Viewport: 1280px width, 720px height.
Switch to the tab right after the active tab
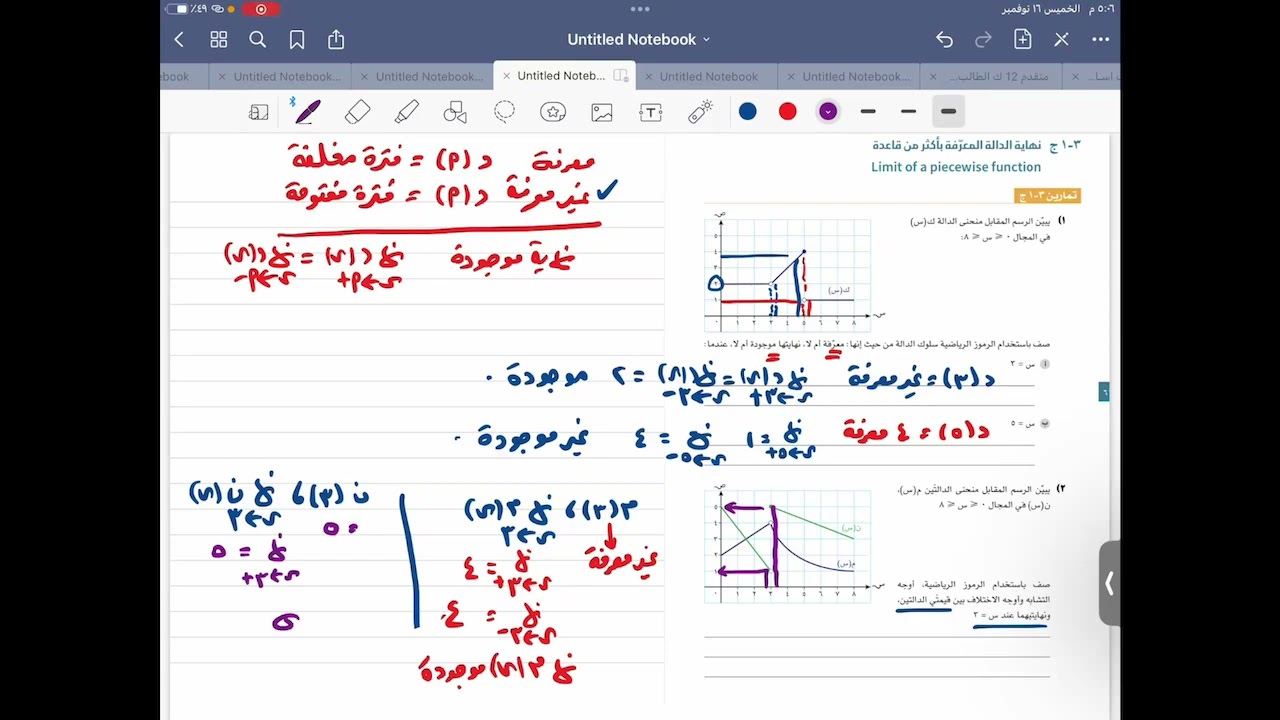coord(708,76)
